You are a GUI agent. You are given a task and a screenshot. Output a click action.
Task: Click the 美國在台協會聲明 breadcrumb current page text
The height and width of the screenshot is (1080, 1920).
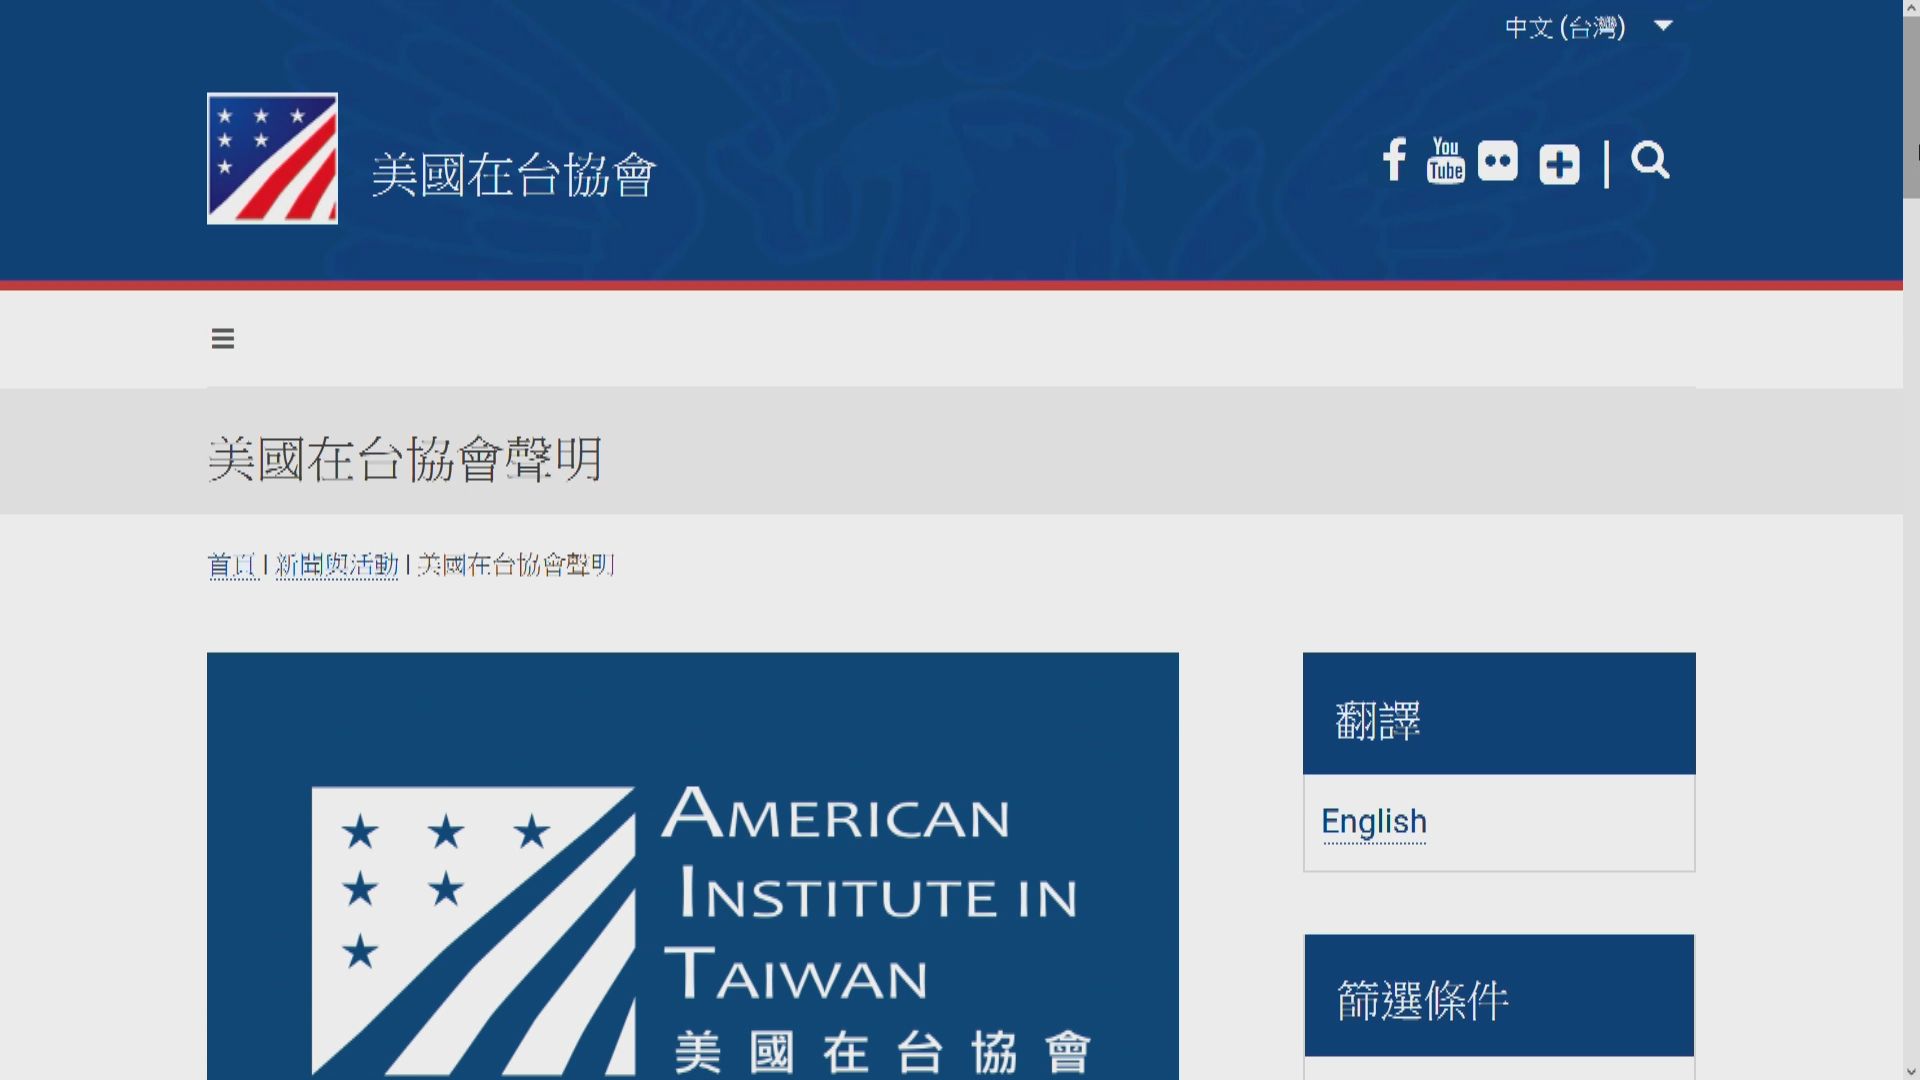click(515, 565)
